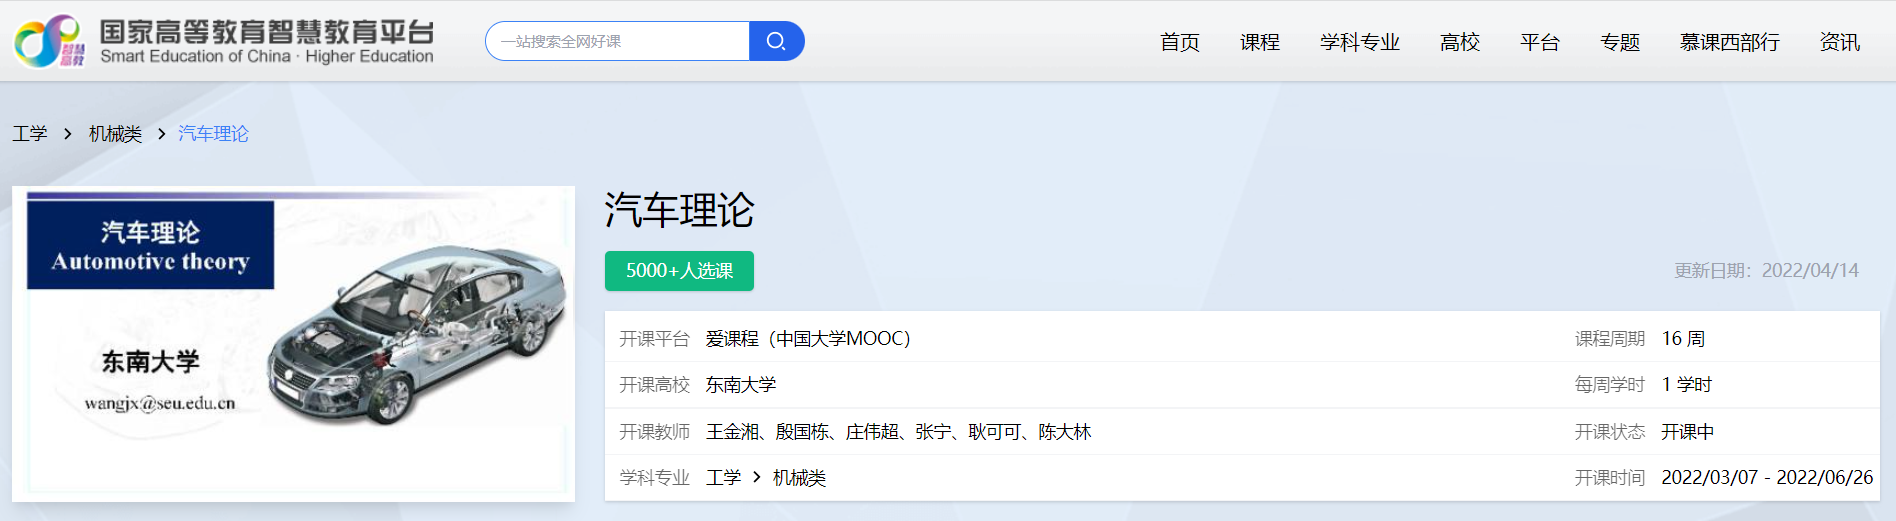This screenshot has width=1896, height=521.
Task: Click the blue search magnifier icon
Action: (x=776, y=41)
